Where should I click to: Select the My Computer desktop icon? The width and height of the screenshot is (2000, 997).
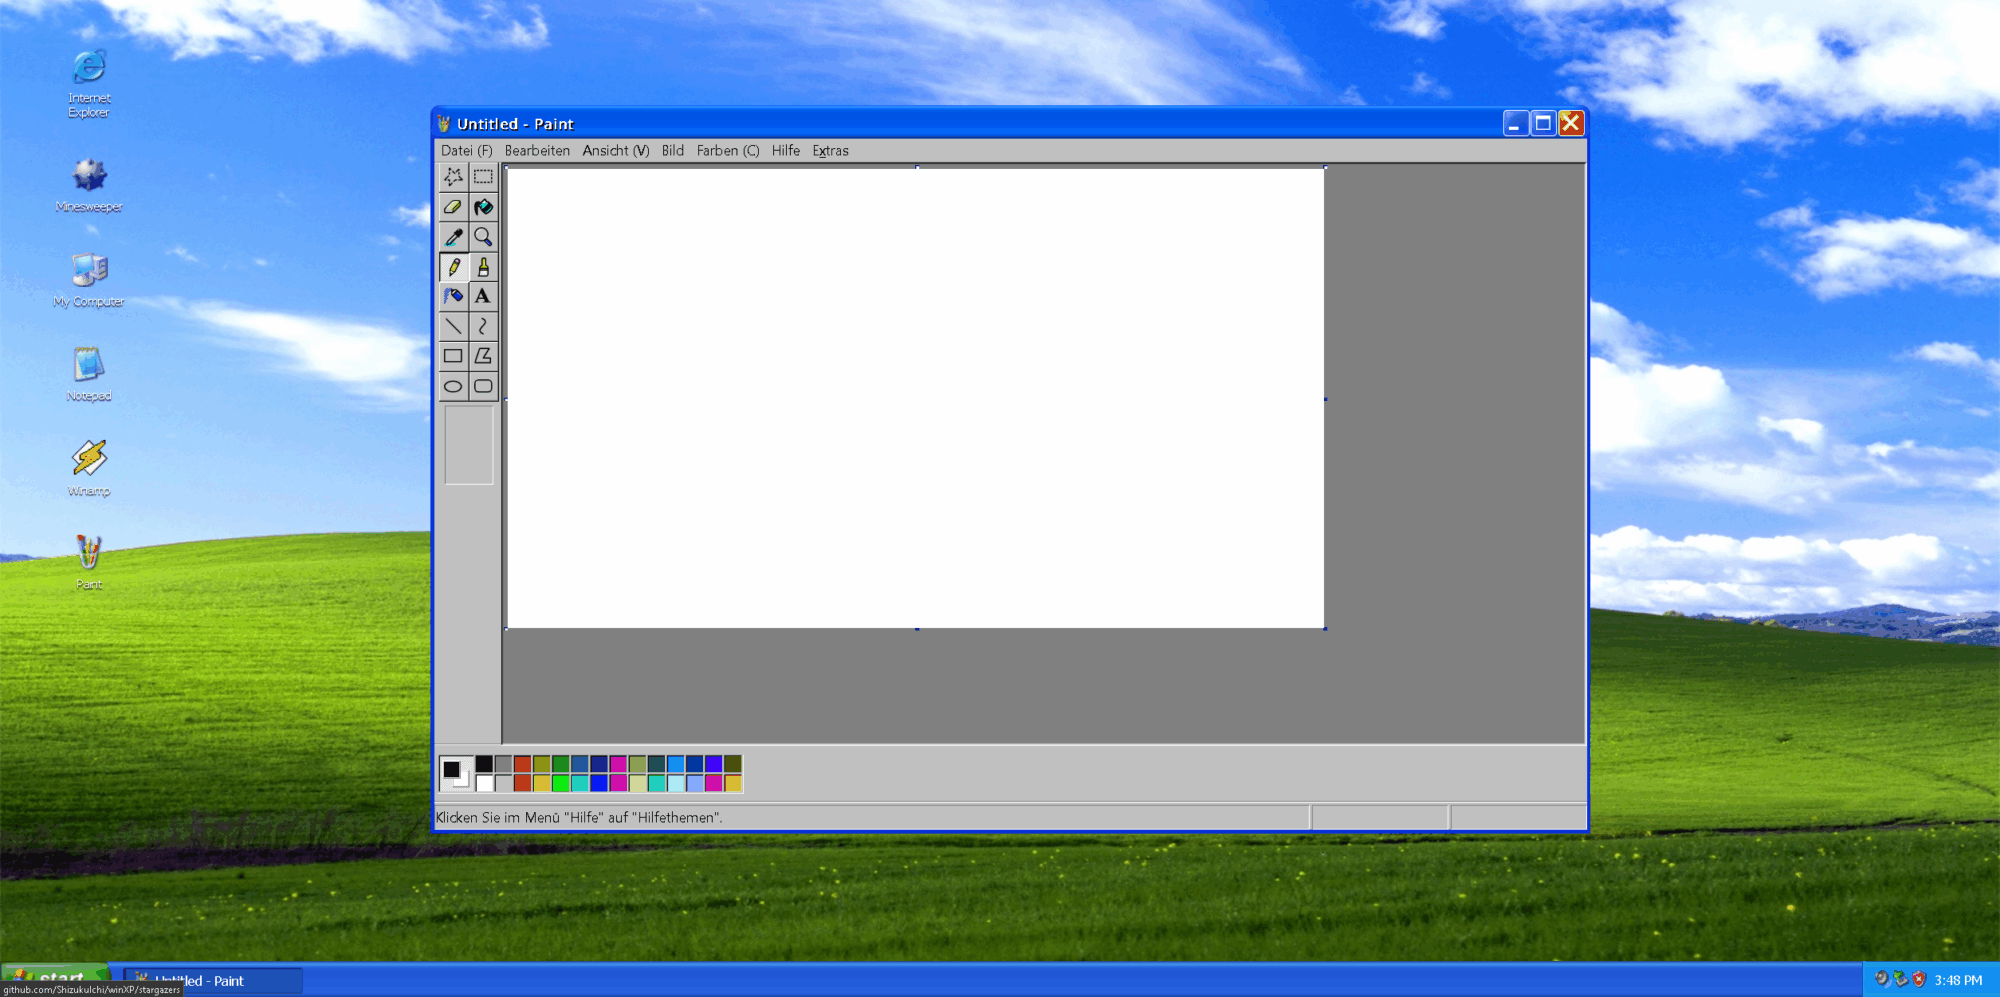point(89,280)
